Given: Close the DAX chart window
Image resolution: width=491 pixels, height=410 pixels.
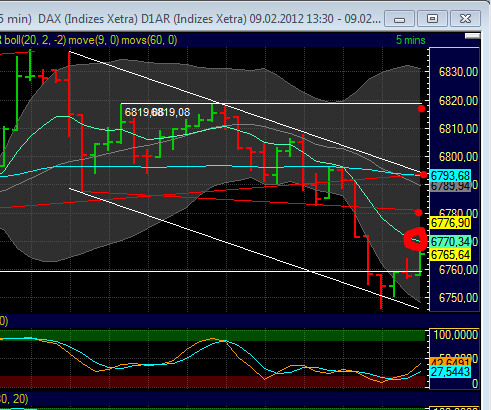Looking at the screenshot, I should (465, 19).
